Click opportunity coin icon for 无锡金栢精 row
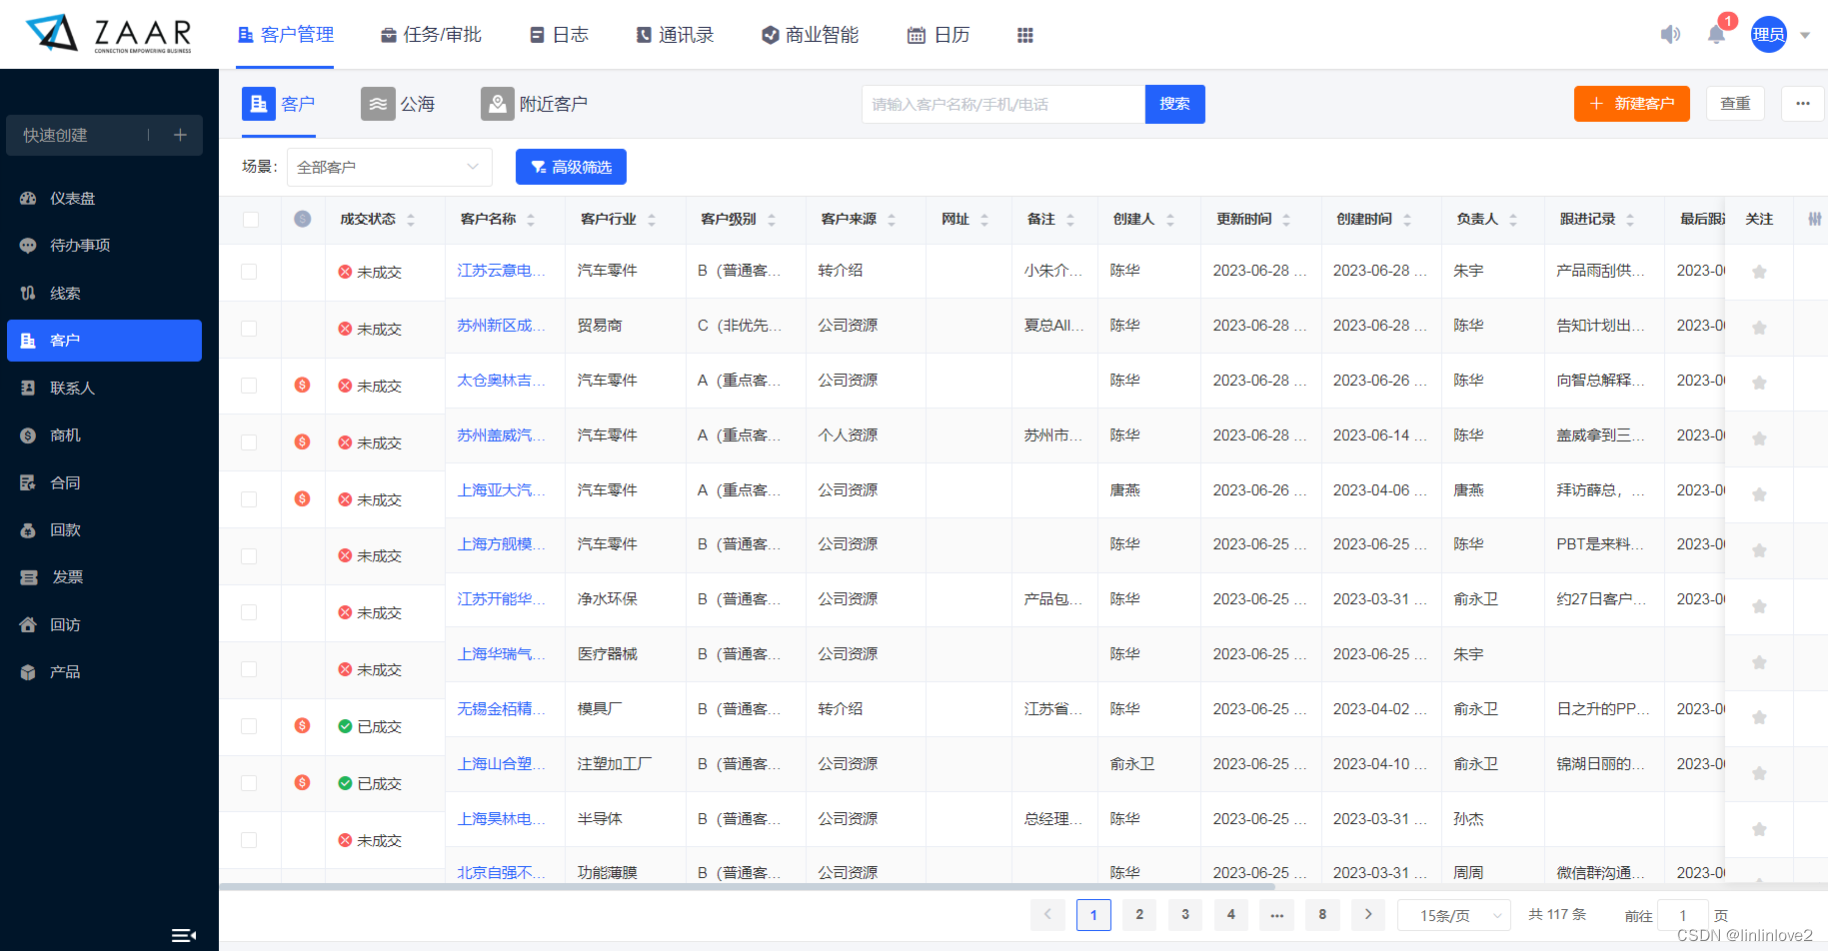This screenshot has height=951, width=1828. tap(302, 726)
